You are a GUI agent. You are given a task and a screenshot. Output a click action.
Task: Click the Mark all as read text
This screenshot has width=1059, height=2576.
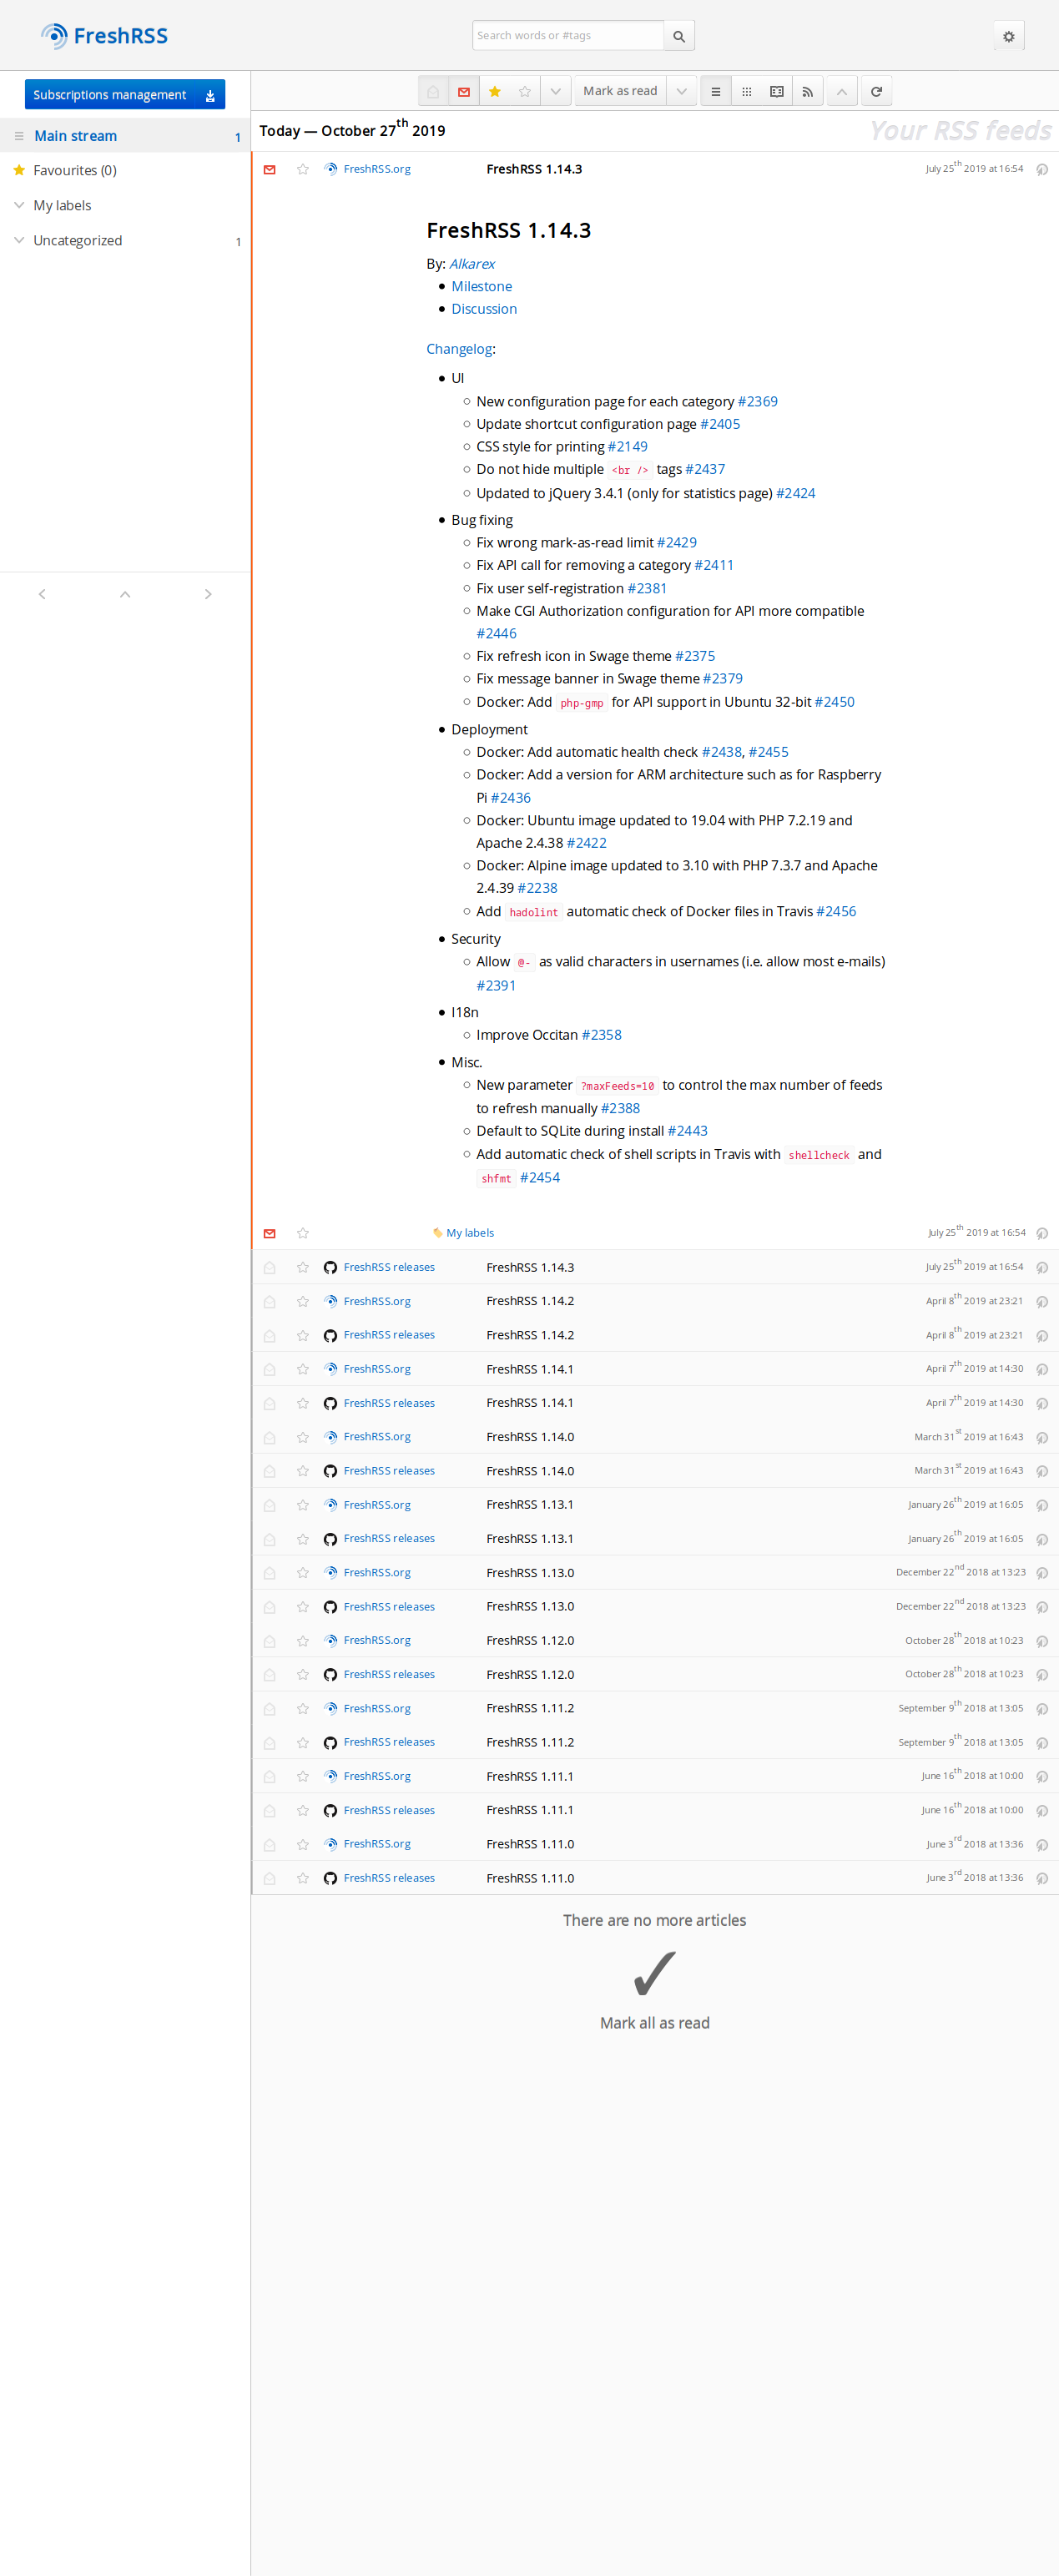(655, 2023)
